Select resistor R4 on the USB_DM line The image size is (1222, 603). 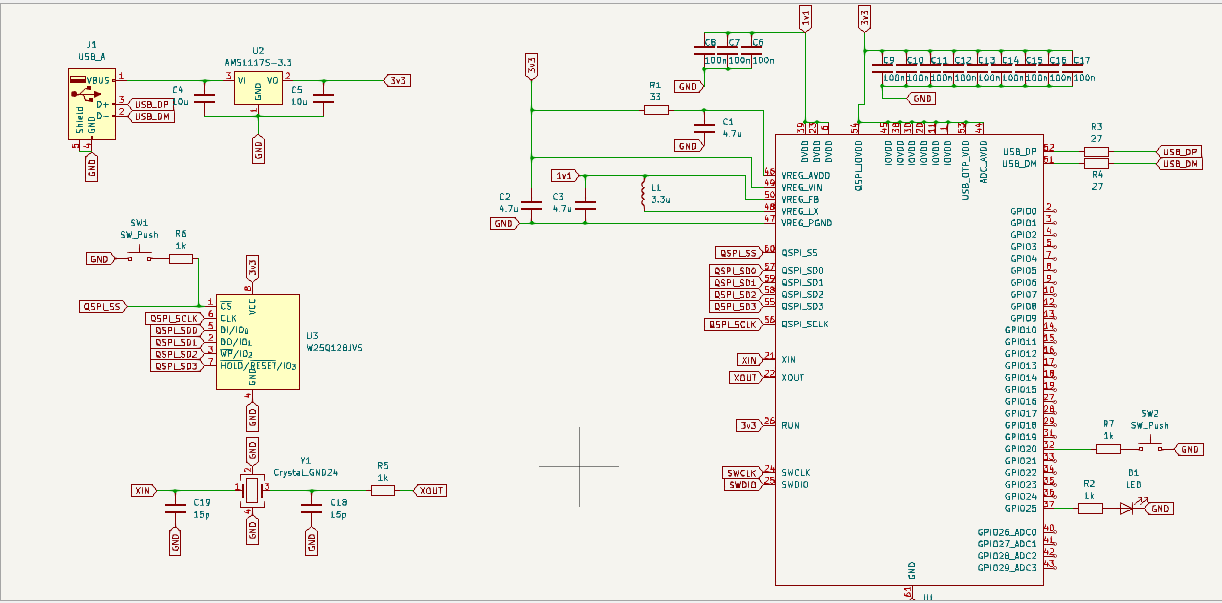1097,162
